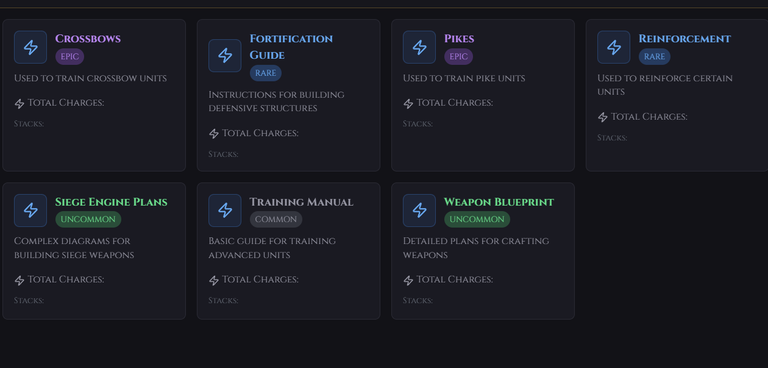This screenshot has height=368, width=768.
Task: Click the small bolt beside Weapon Blueprint Total Charges
Action: click(408, 280)
